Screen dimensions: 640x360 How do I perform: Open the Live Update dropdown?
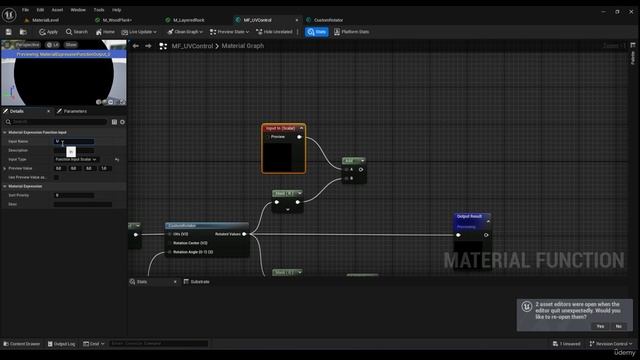click(x=139, y=32)
